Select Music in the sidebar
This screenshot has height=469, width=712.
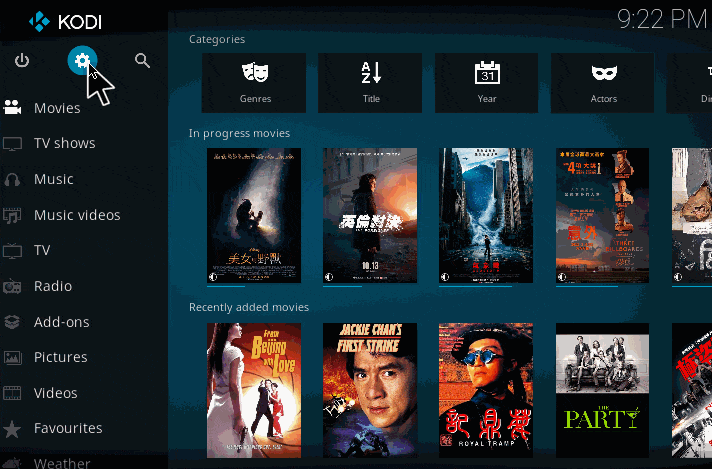54,179
